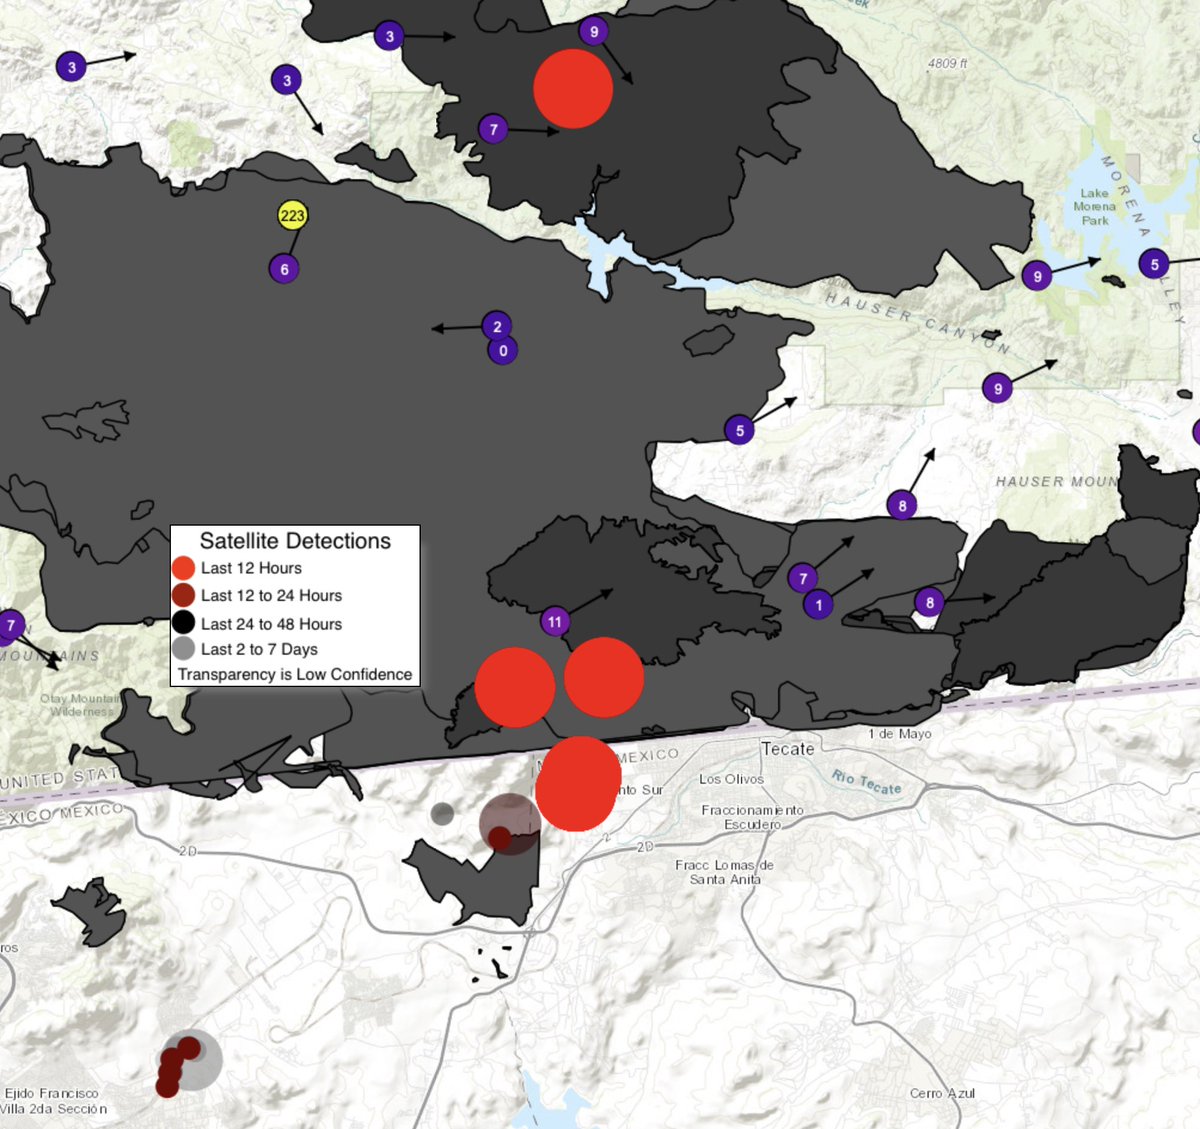Click 'Transparency is Low Confidence' legend note
Image resolution: width=1200 pixels, height=1129 pixels.
pos(295,674)
